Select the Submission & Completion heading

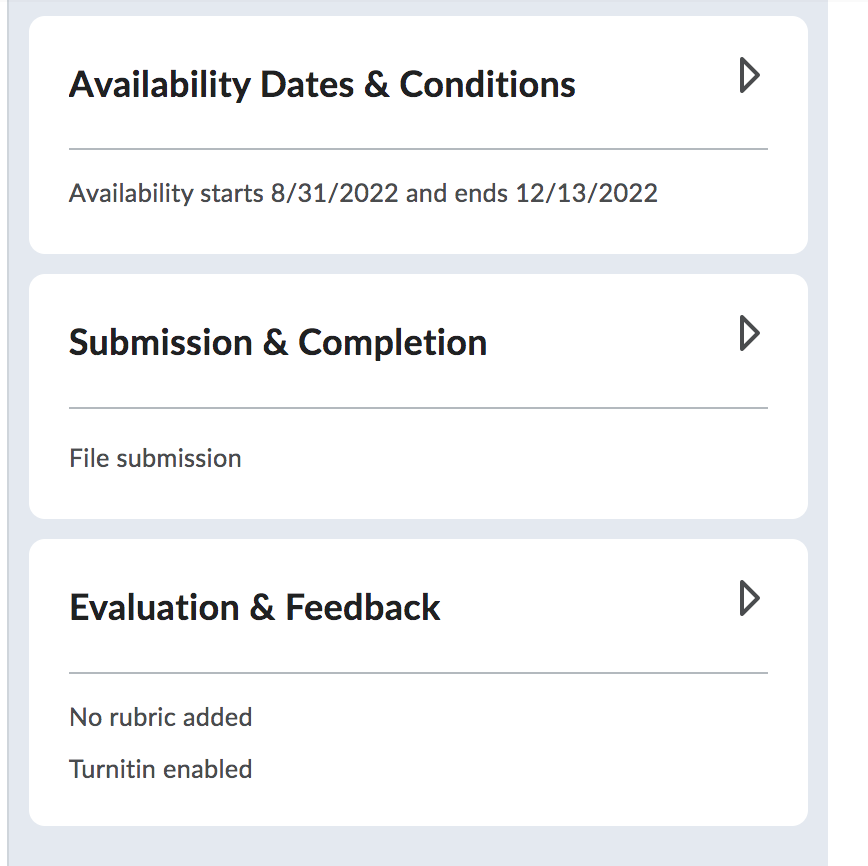click(277, 342)
